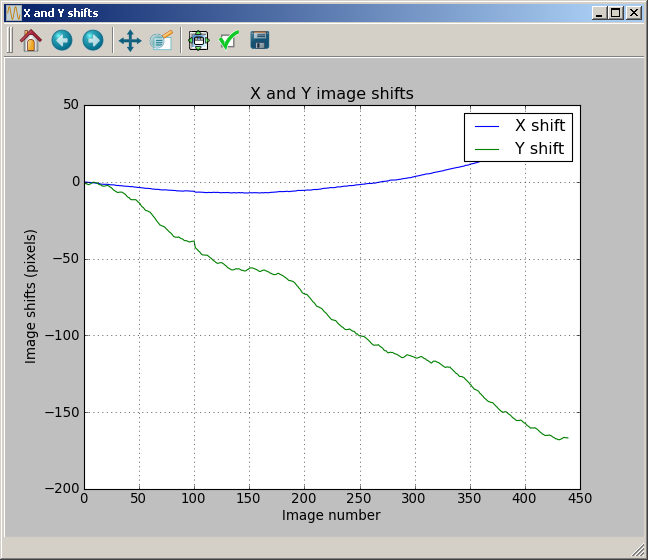This screenshot has width=648, height=560.
Task: Click the blue line sample in legend
Action: [x=487, y=126]
